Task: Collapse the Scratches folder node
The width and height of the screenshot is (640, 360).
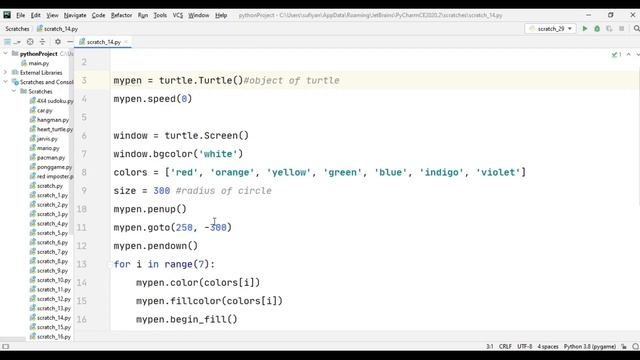Action: tap(14, 91)
